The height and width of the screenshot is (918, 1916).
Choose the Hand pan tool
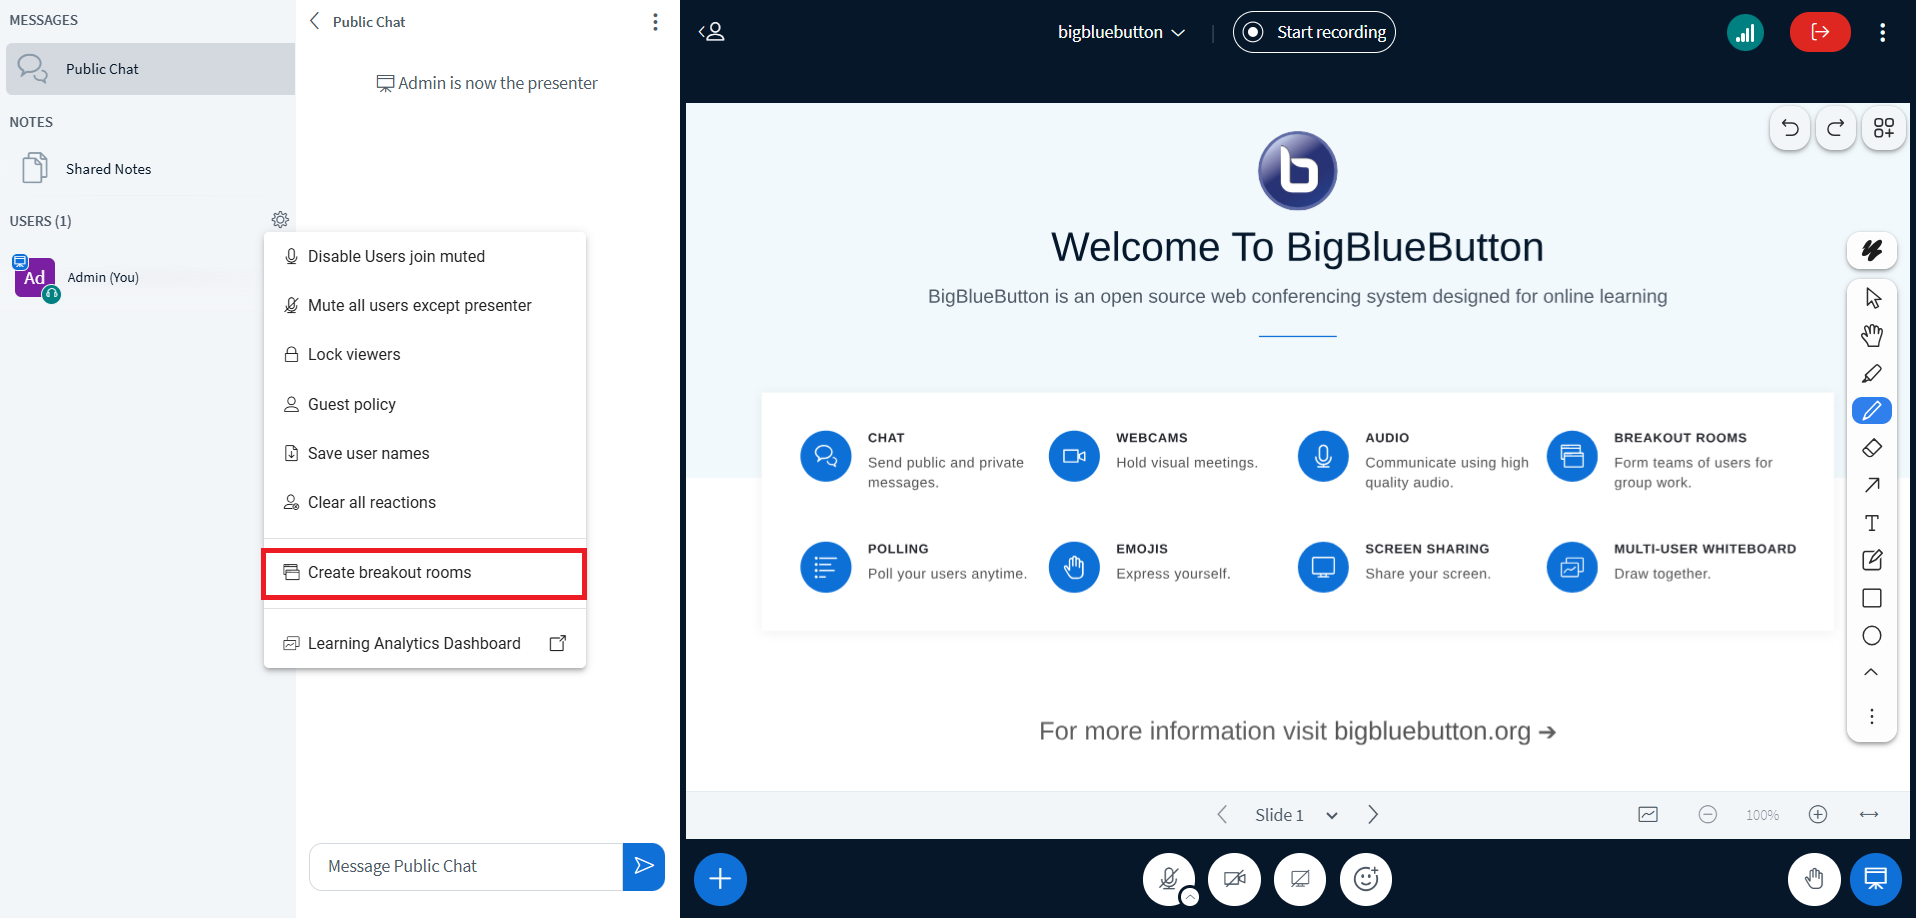[x=1872, y=335]
